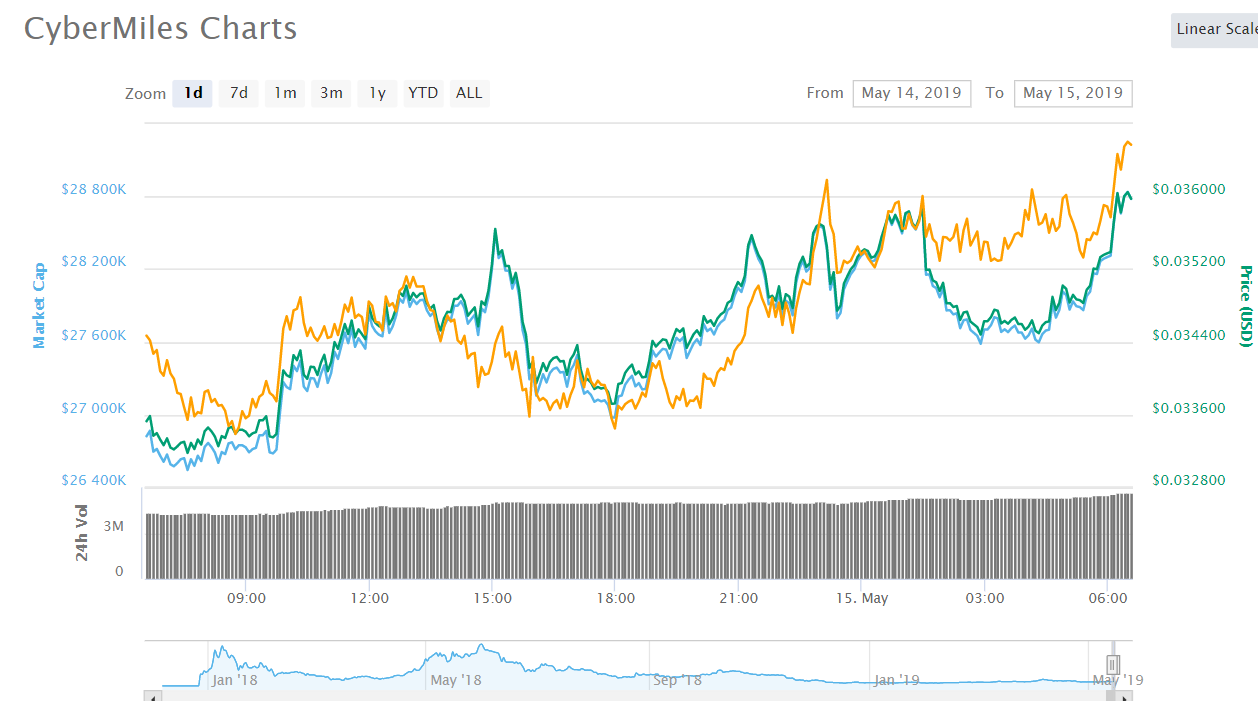The image size is (1258, 701).
Task: Click the navigator range handle near May '19
Action: 1113,665
